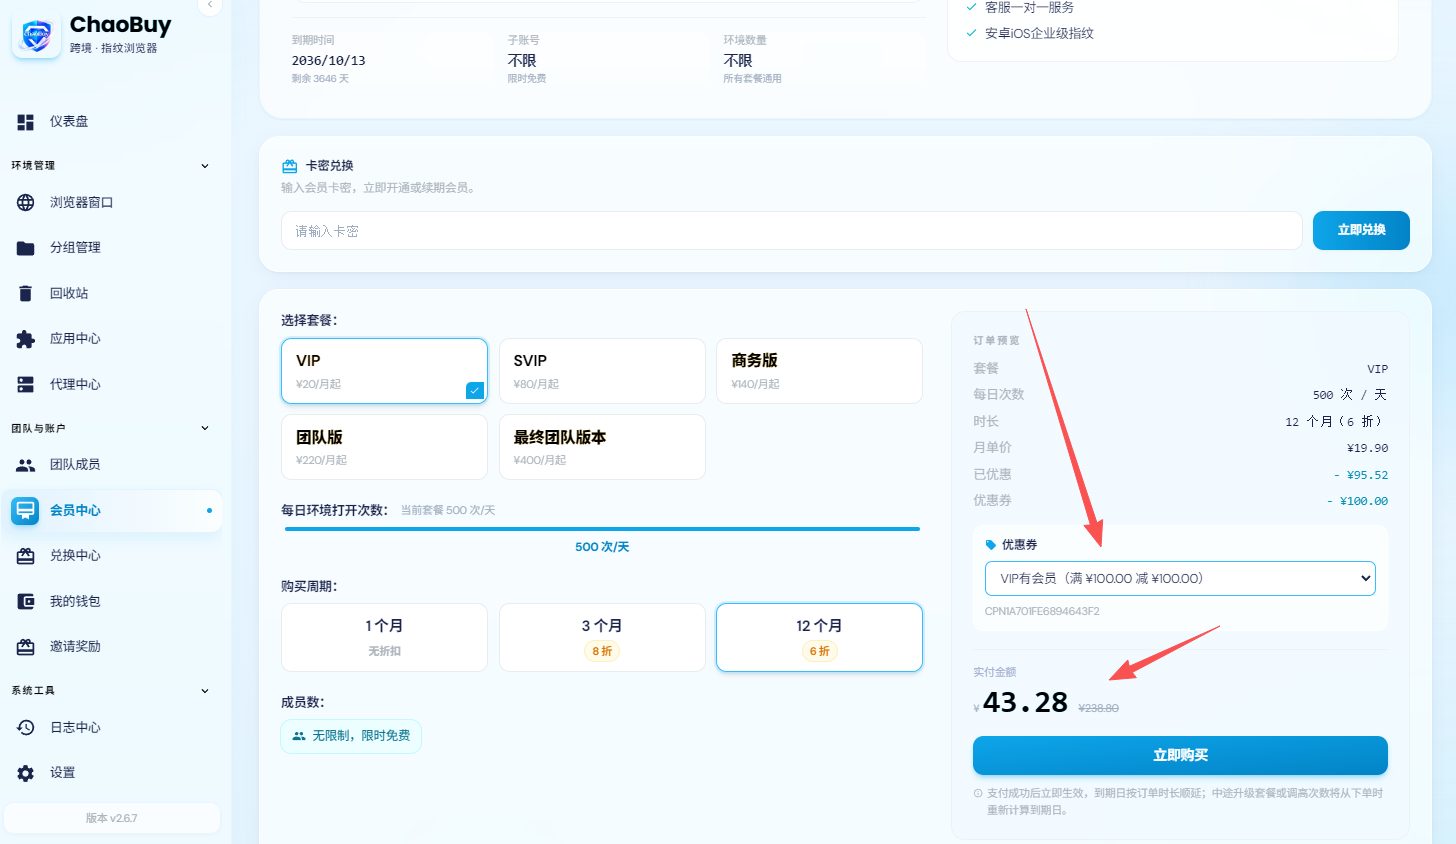This screenshot has width=1456, height=844.
Task: Select the 团队版 plan card
Action: click(384, 447)
